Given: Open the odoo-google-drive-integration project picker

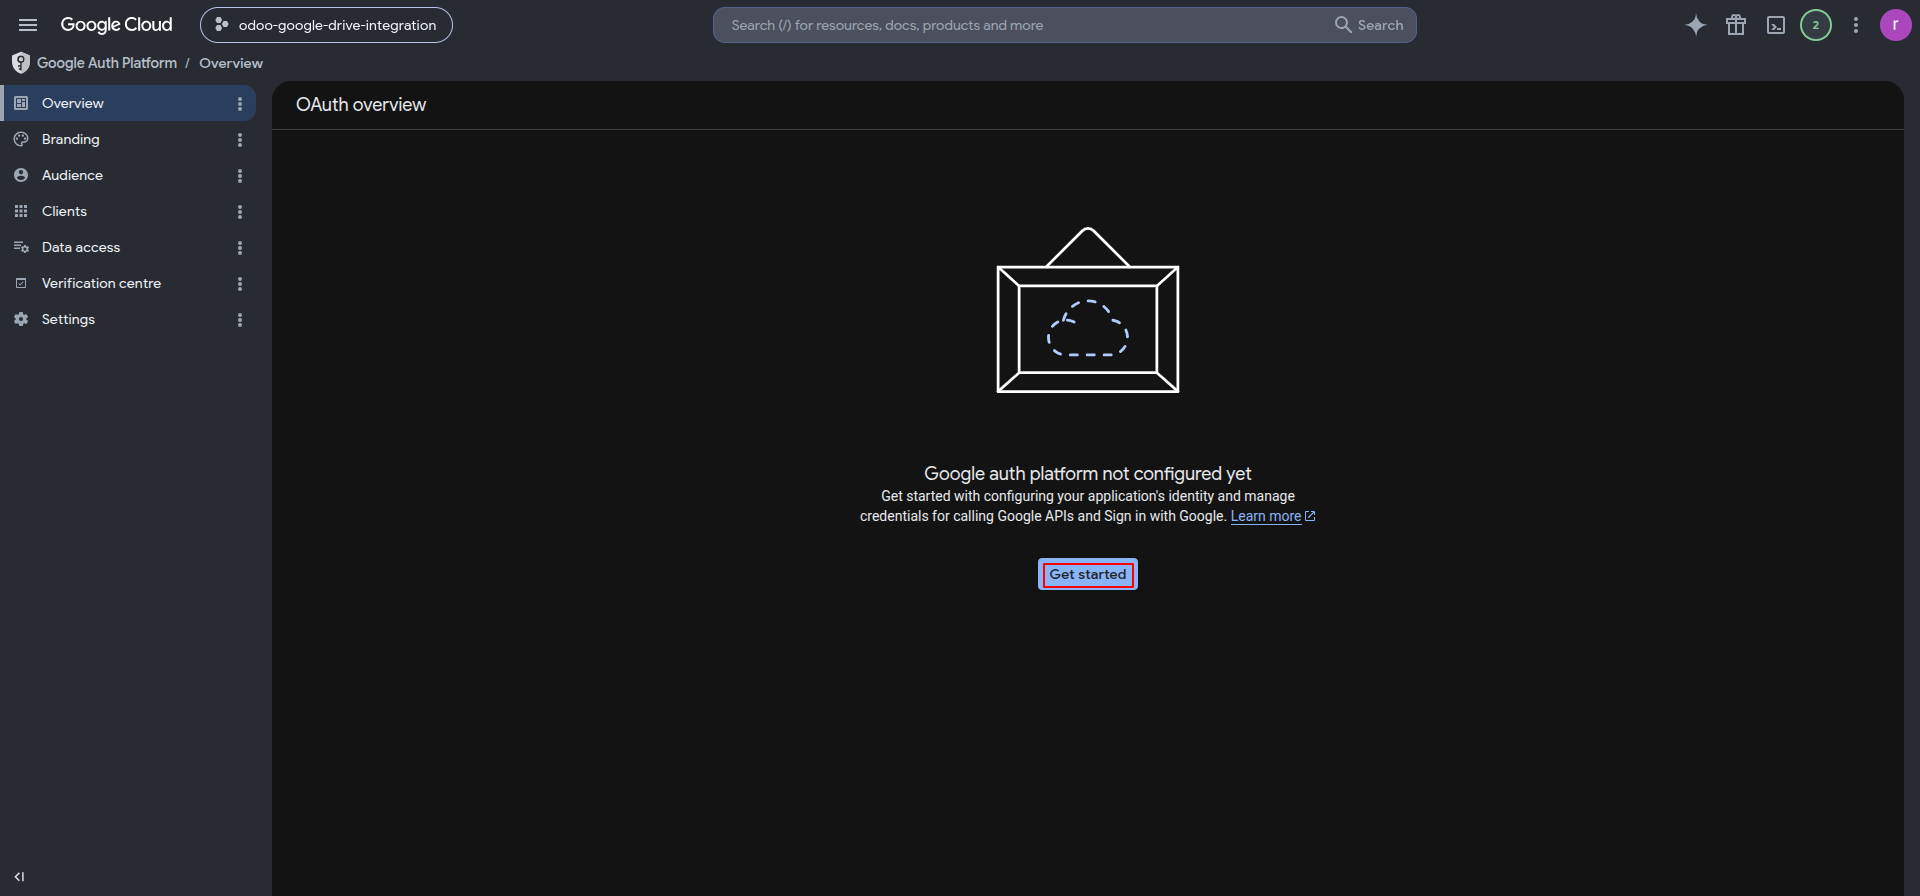Looking at the screenshot, I should click(326, 25).
